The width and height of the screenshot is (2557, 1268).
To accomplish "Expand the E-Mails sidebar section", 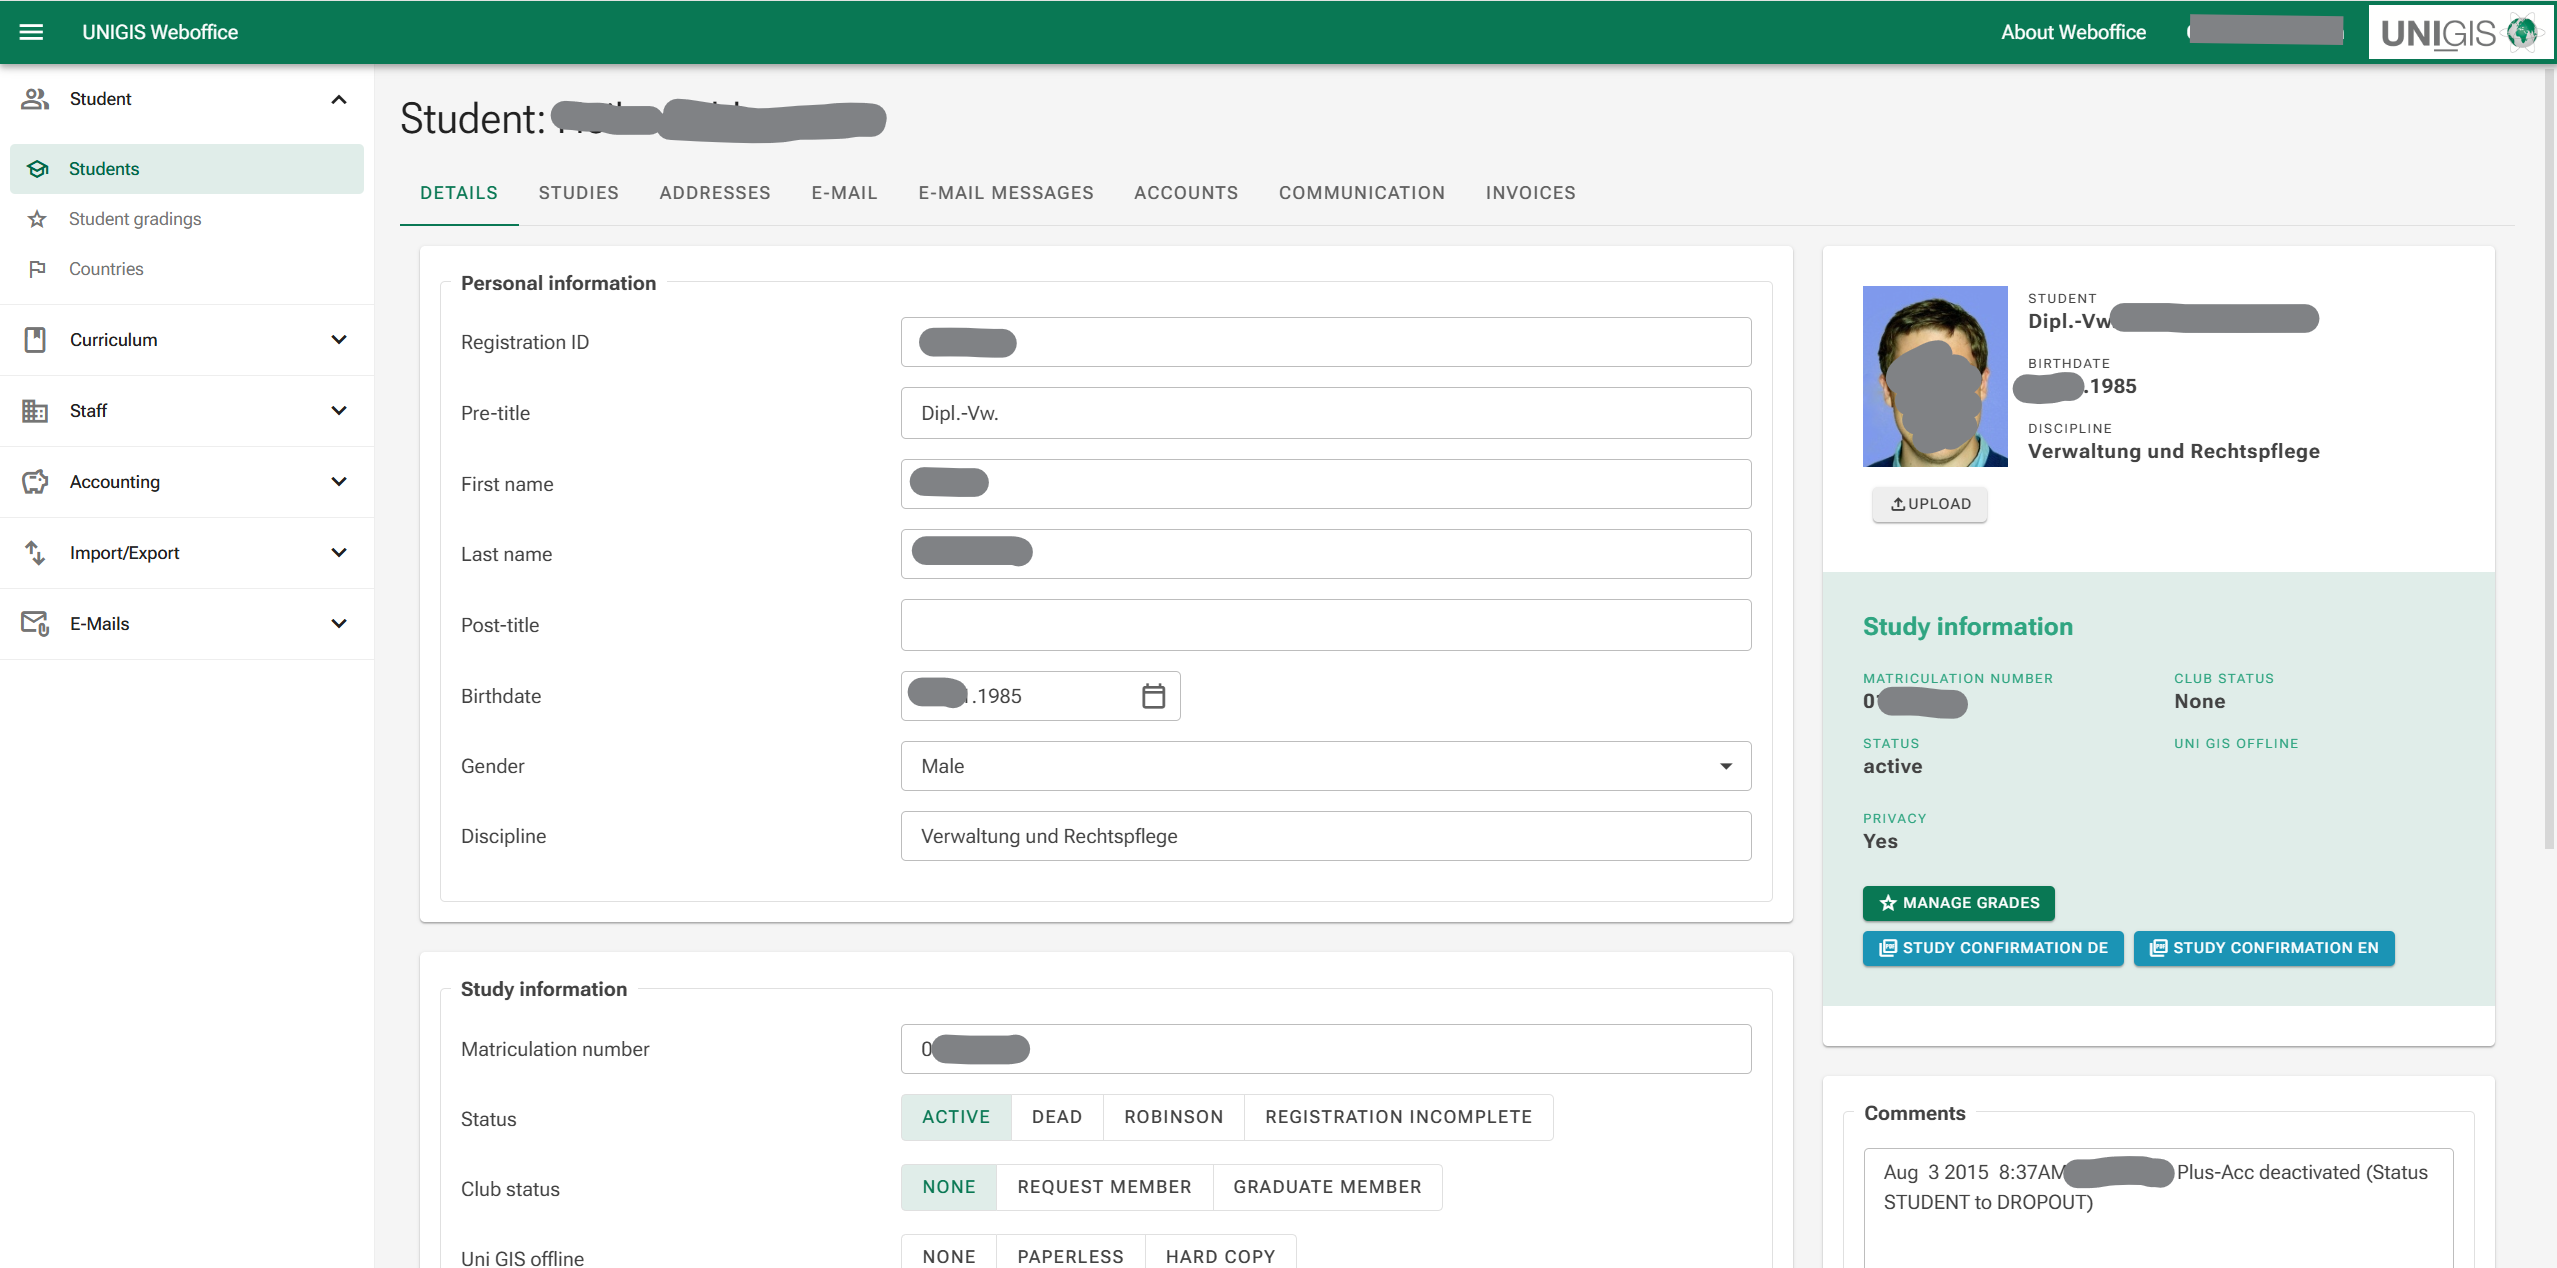I will pos(339,624).
